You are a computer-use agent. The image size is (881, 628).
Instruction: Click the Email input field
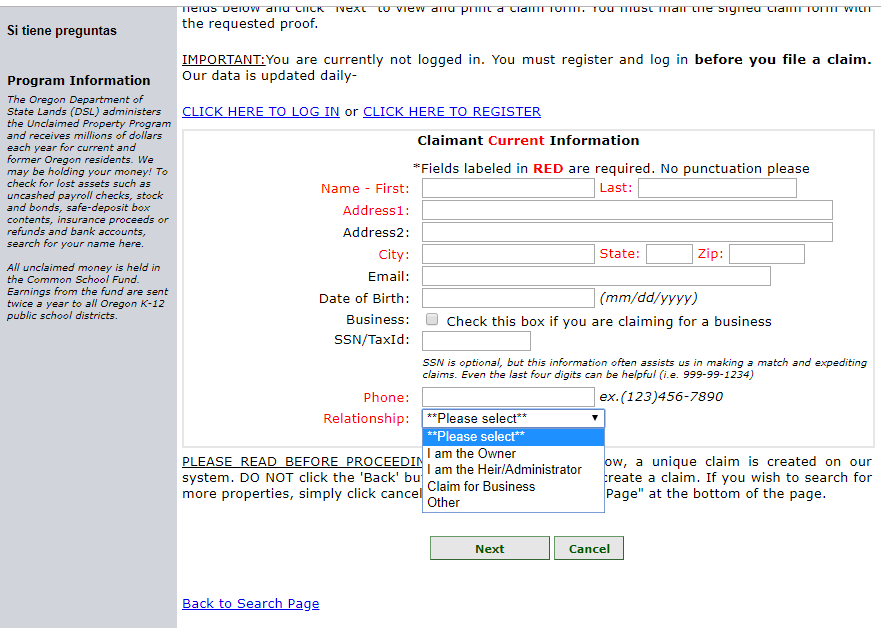click(597, 275)
